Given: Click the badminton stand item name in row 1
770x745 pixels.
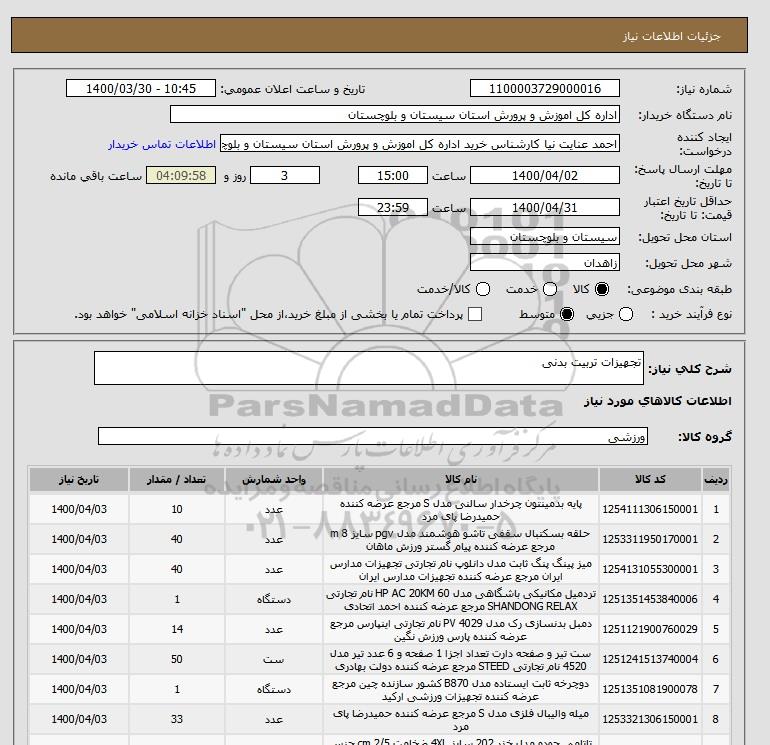Looking at the screenshot, I should point(461,510).
